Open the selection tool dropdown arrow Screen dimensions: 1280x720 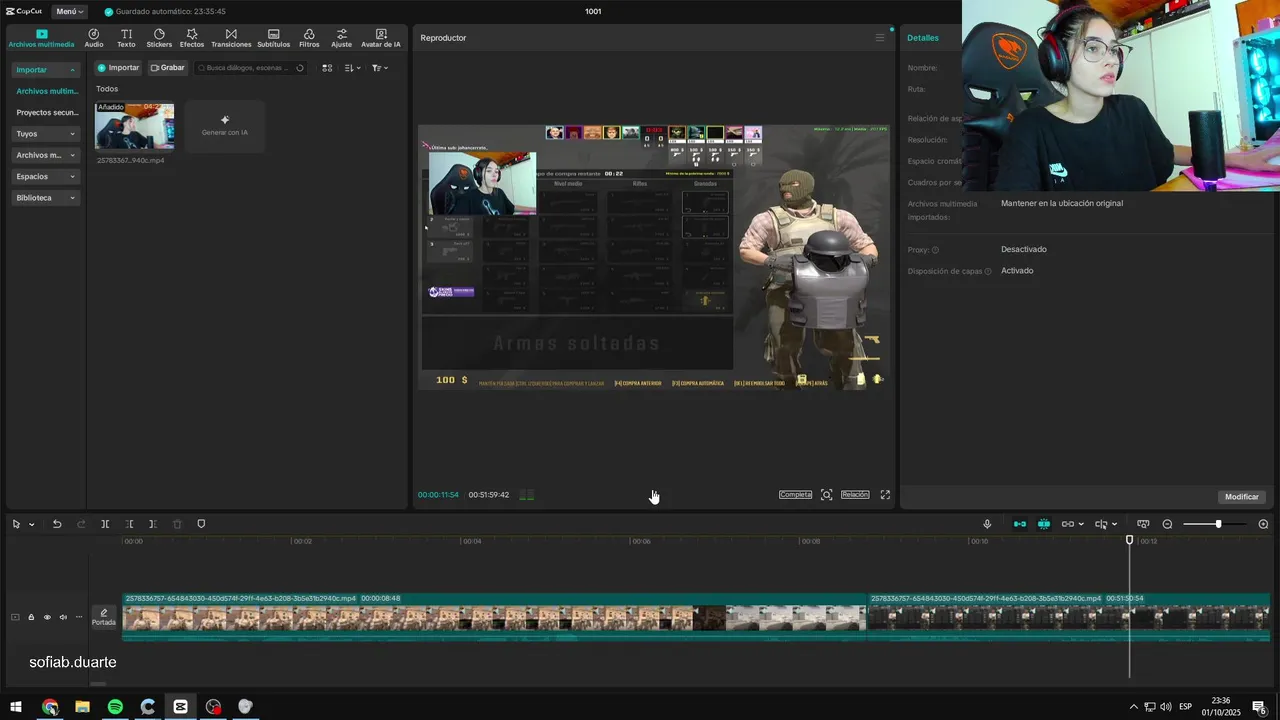(x=32, y=525)
